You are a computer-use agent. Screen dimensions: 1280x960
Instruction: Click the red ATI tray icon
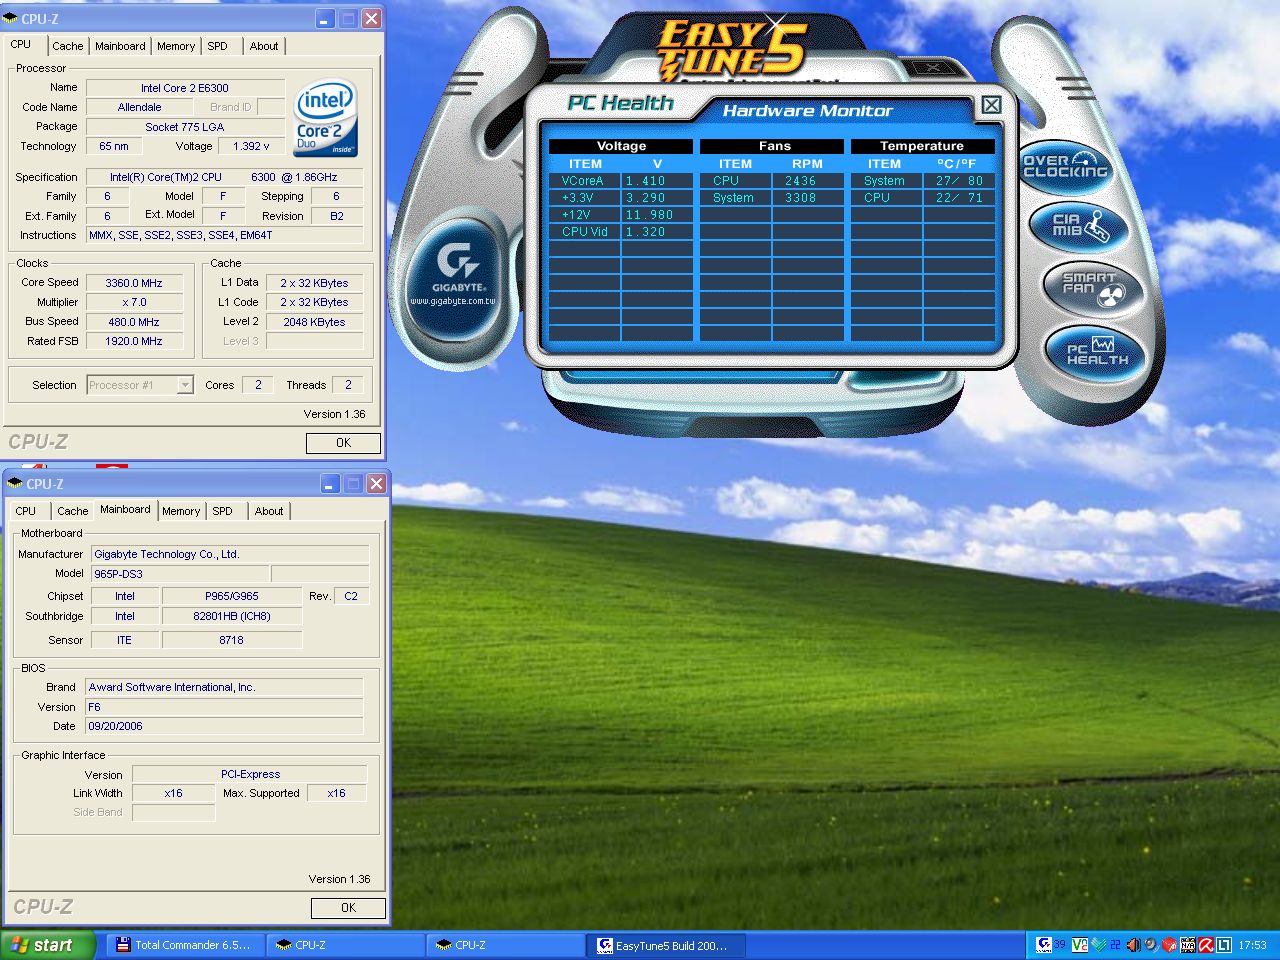coord(1169,945)
